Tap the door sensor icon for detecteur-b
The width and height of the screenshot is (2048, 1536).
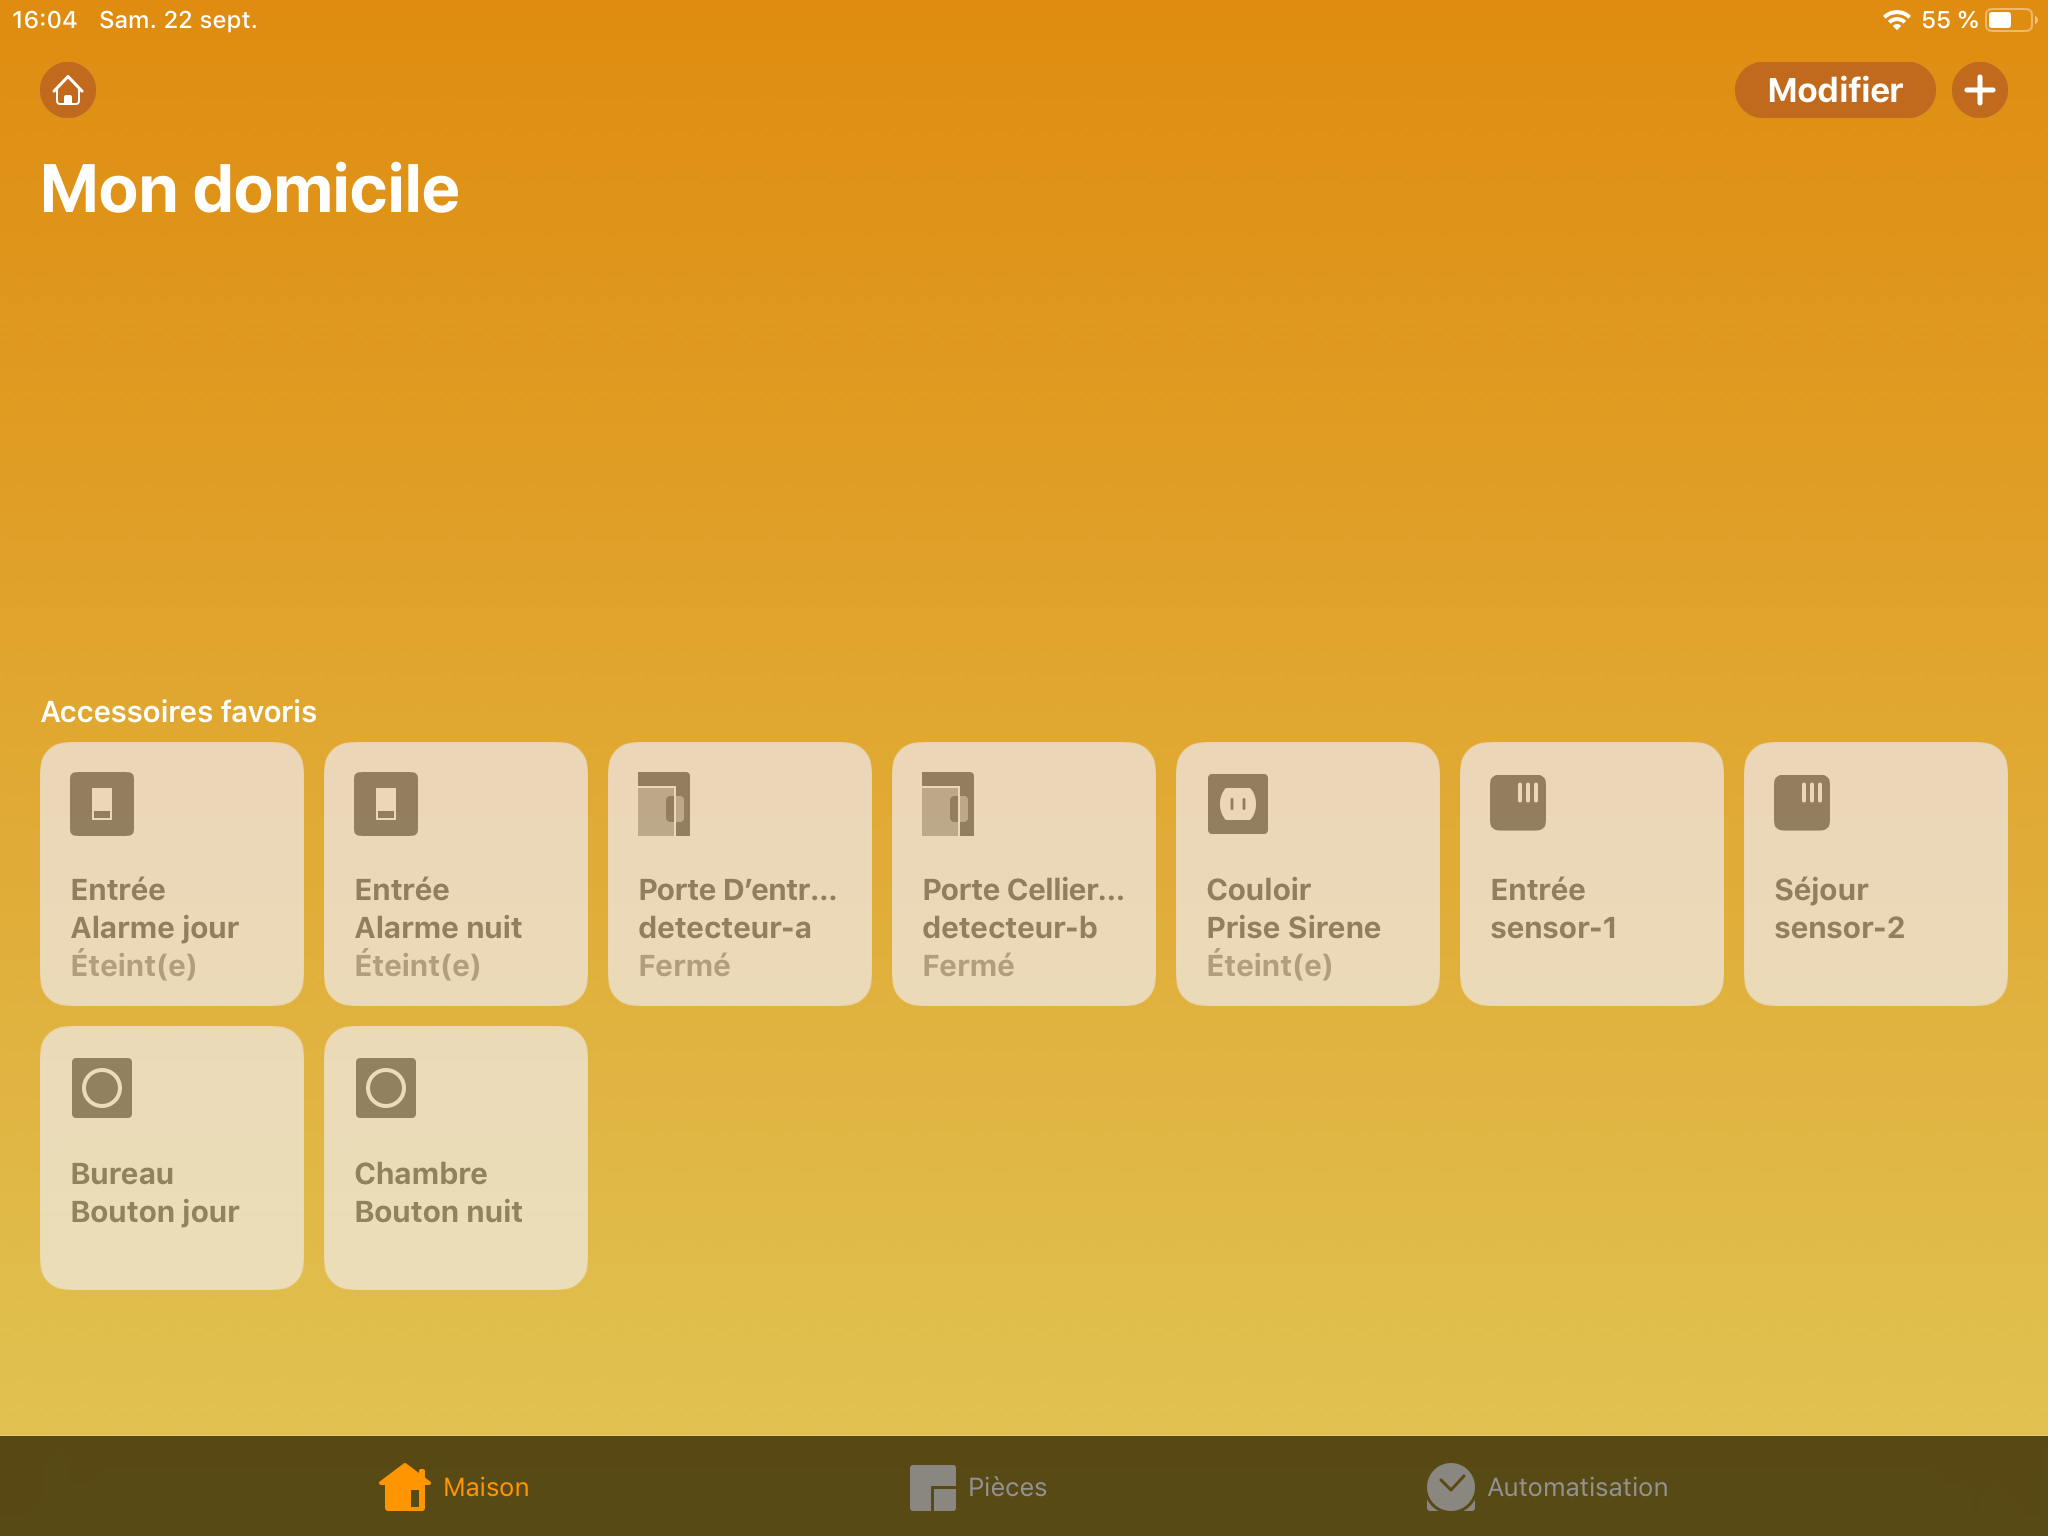947,804
